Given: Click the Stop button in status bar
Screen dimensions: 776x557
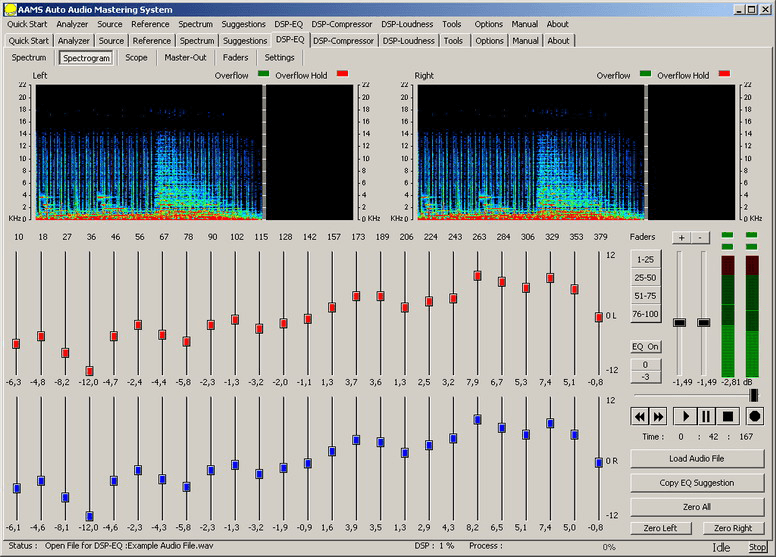Looking at the screenshot, I should pyautogui.click(x=757, y=547).
